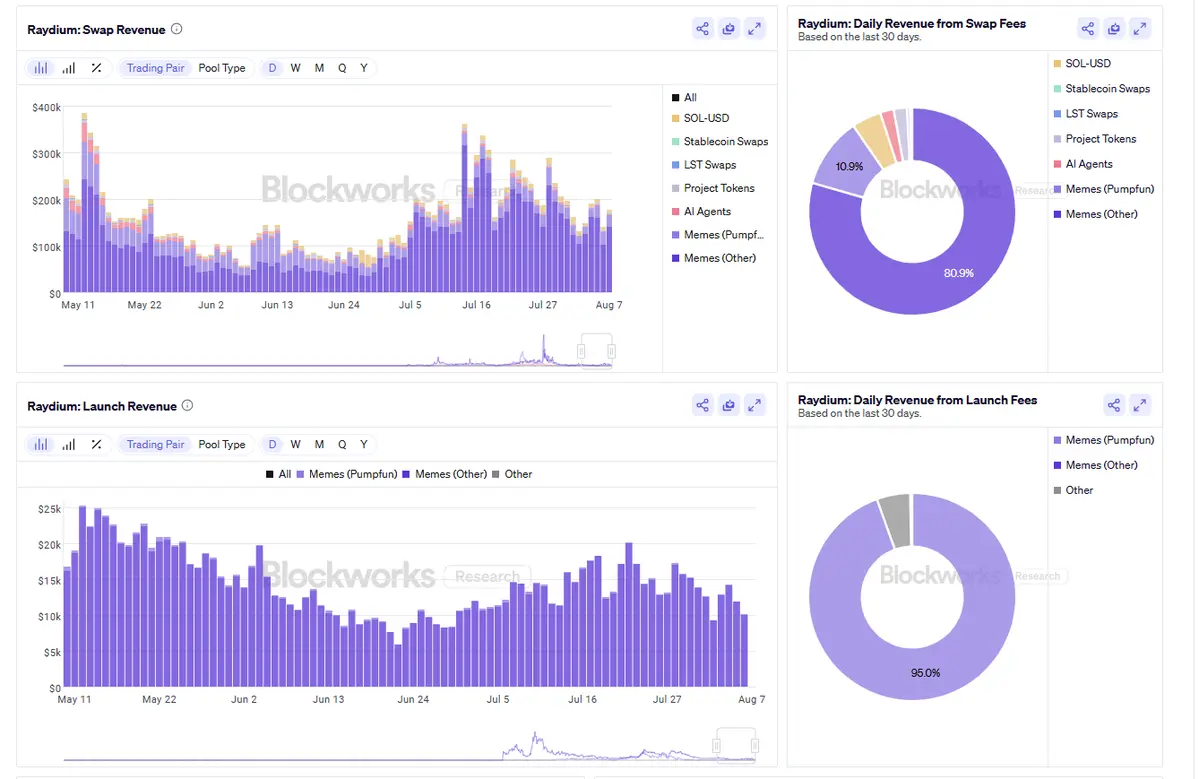
Task: Set Launch Revenue interval to D (daily)
Action: click(272, 444)
